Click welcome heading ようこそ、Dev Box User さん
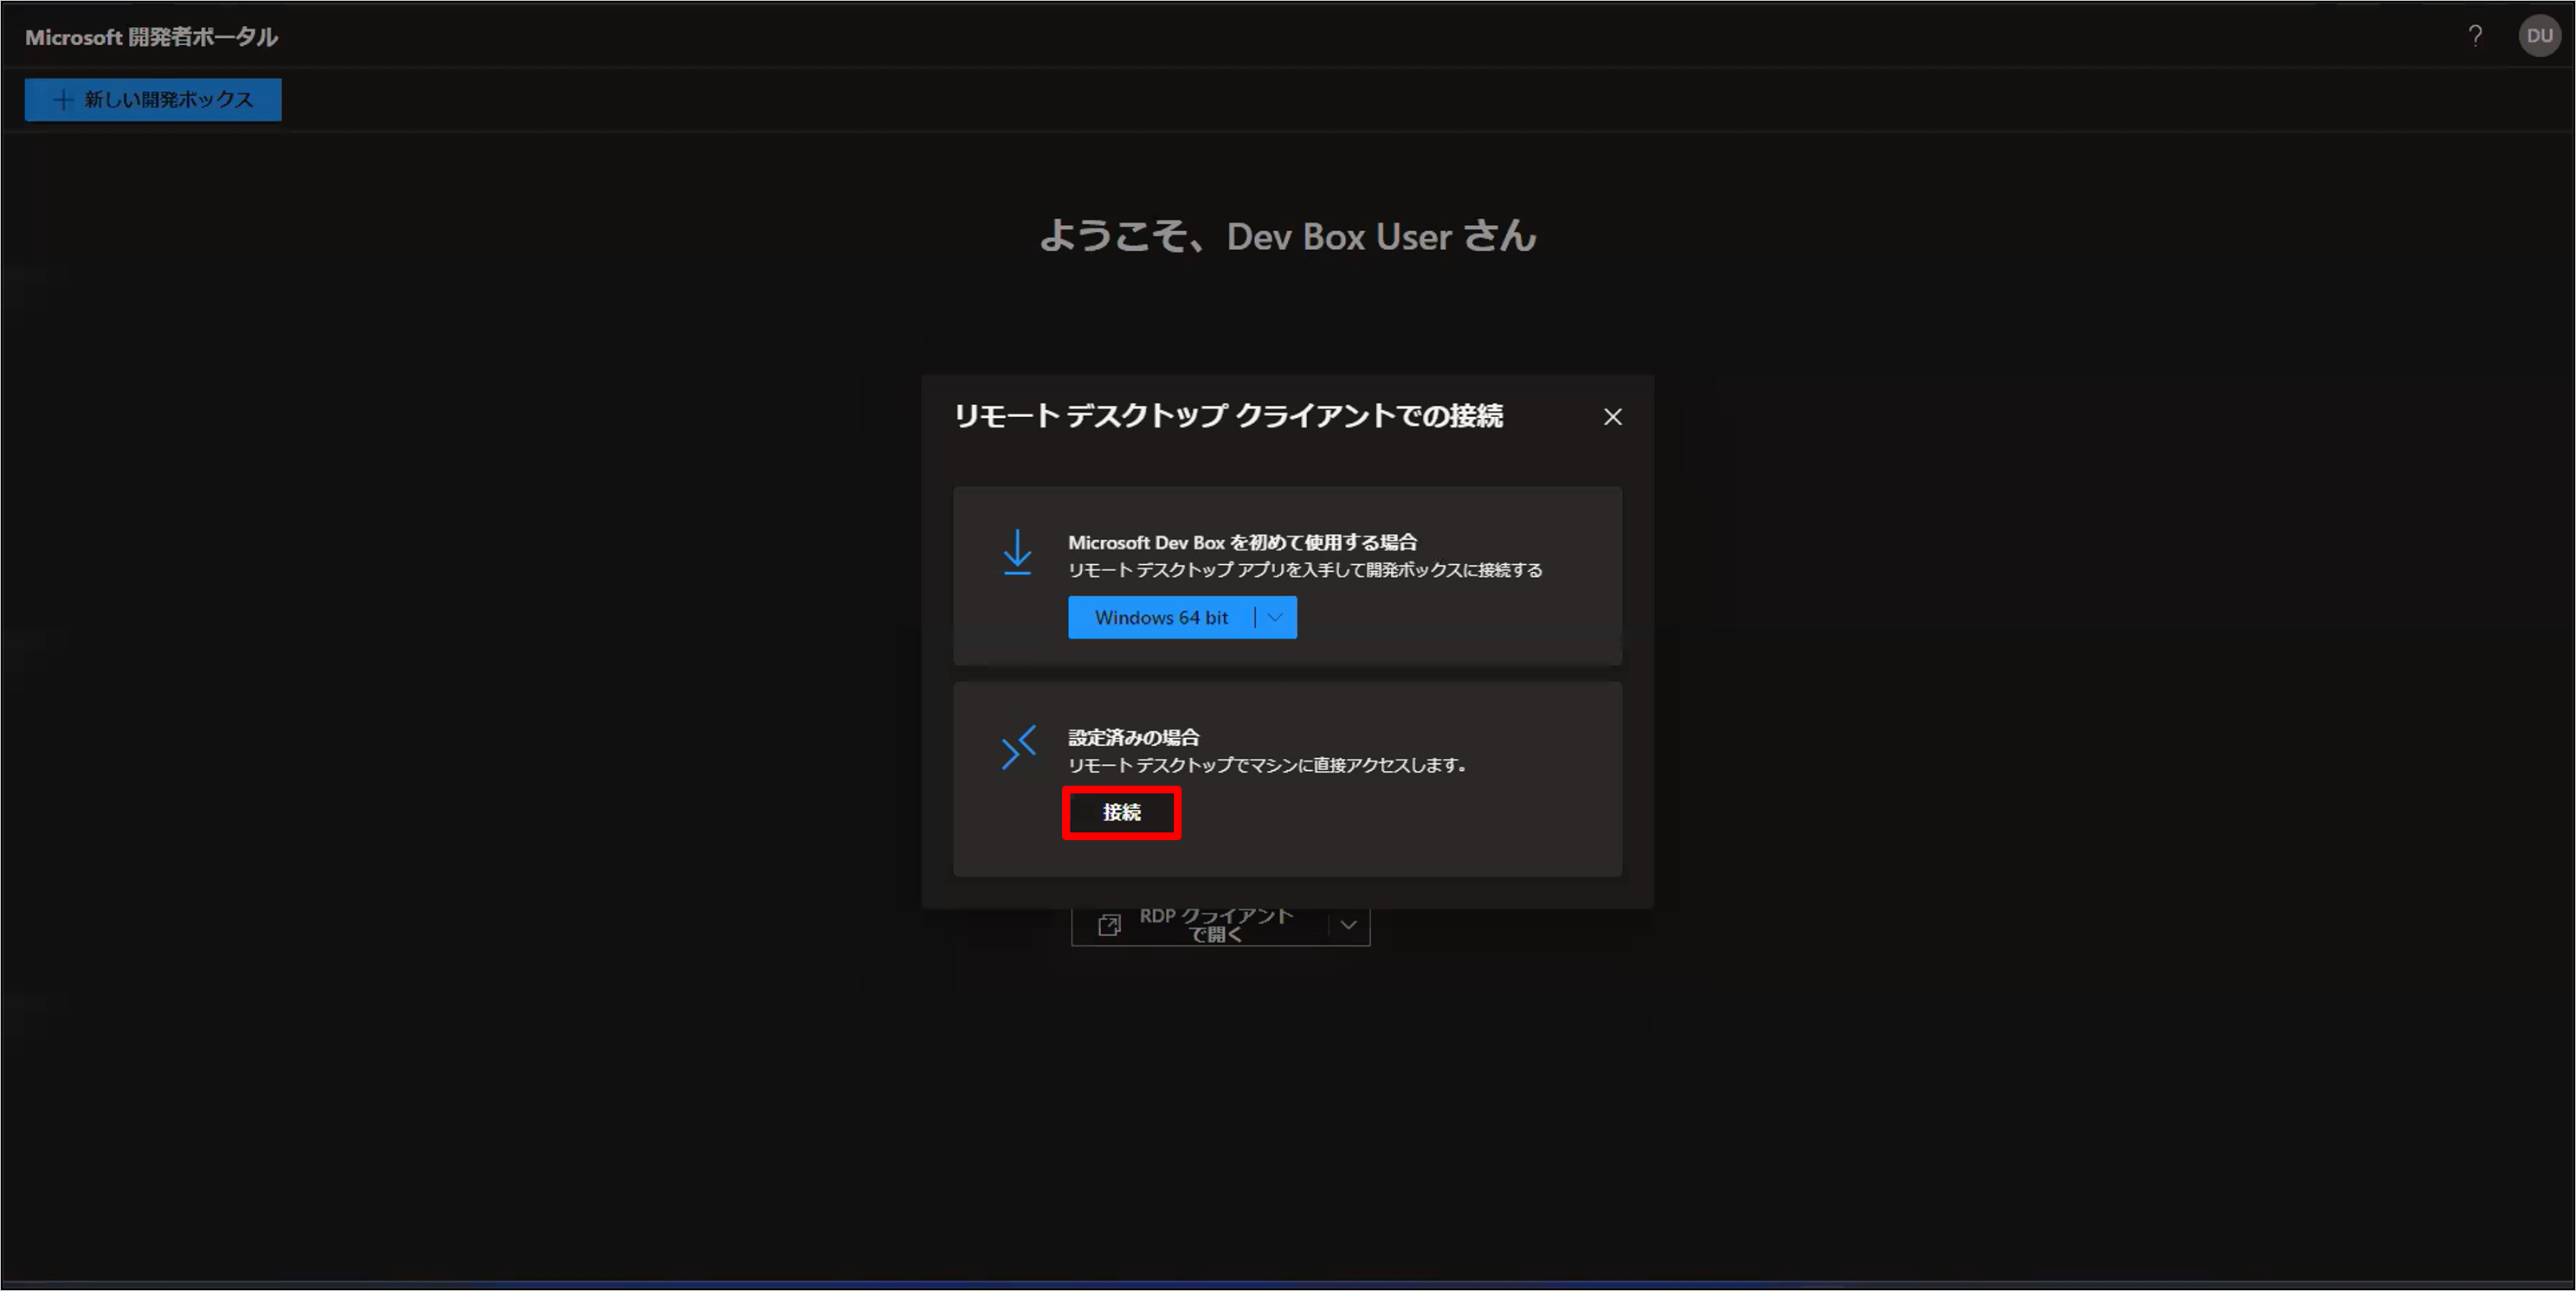2576x1291 pixels. click(1287, 236)
